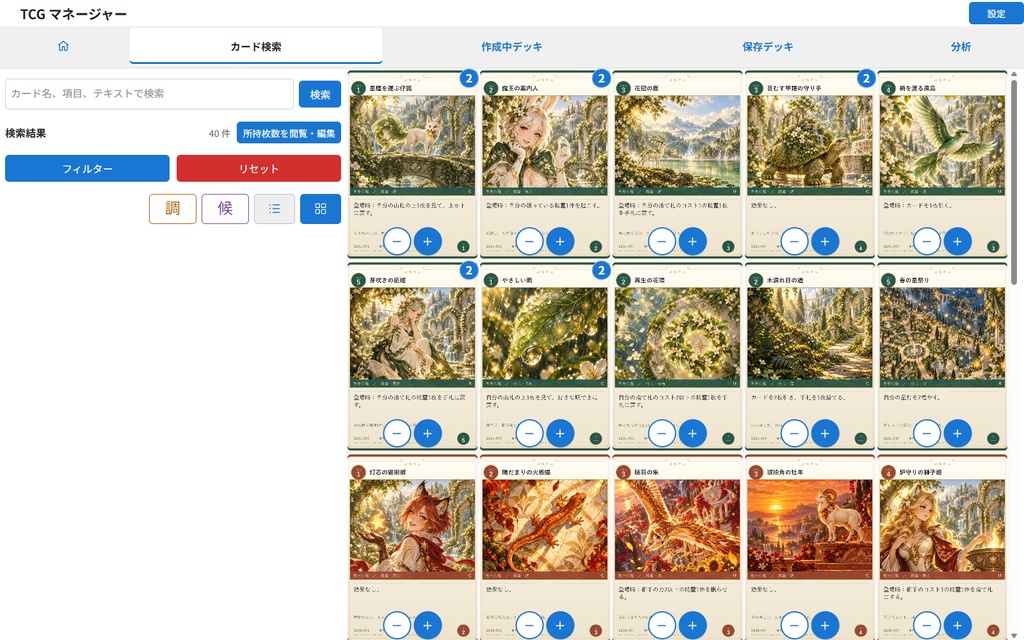Screen dimensions: 1024x640
Task: Remove a copy of 木漏れ日の道 forest path card
Action: coord(795,434)
